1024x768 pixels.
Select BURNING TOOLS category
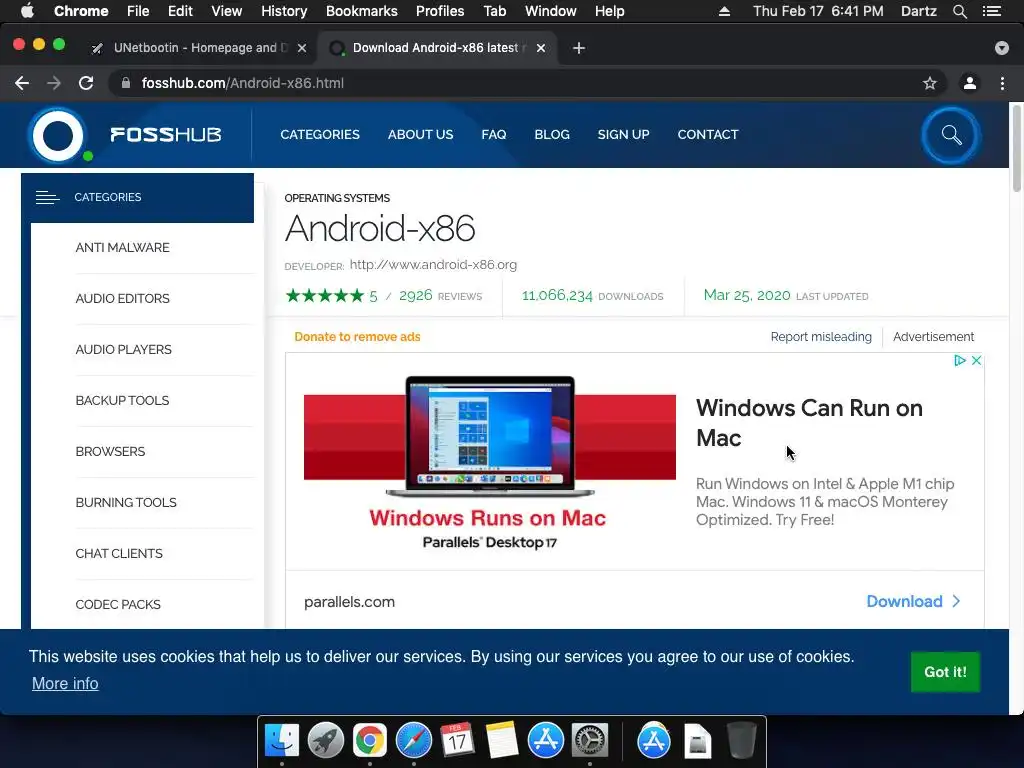(x=126, y=502)
